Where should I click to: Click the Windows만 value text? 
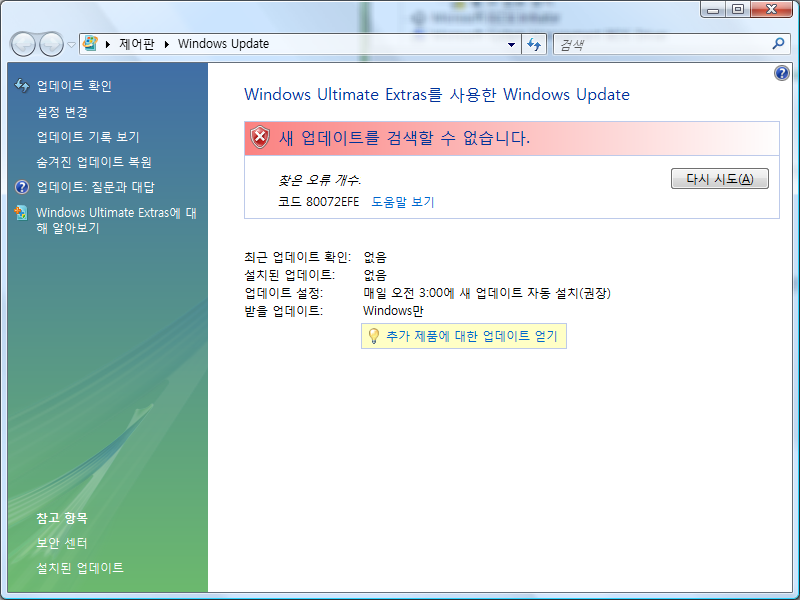[x=393, y=311]
